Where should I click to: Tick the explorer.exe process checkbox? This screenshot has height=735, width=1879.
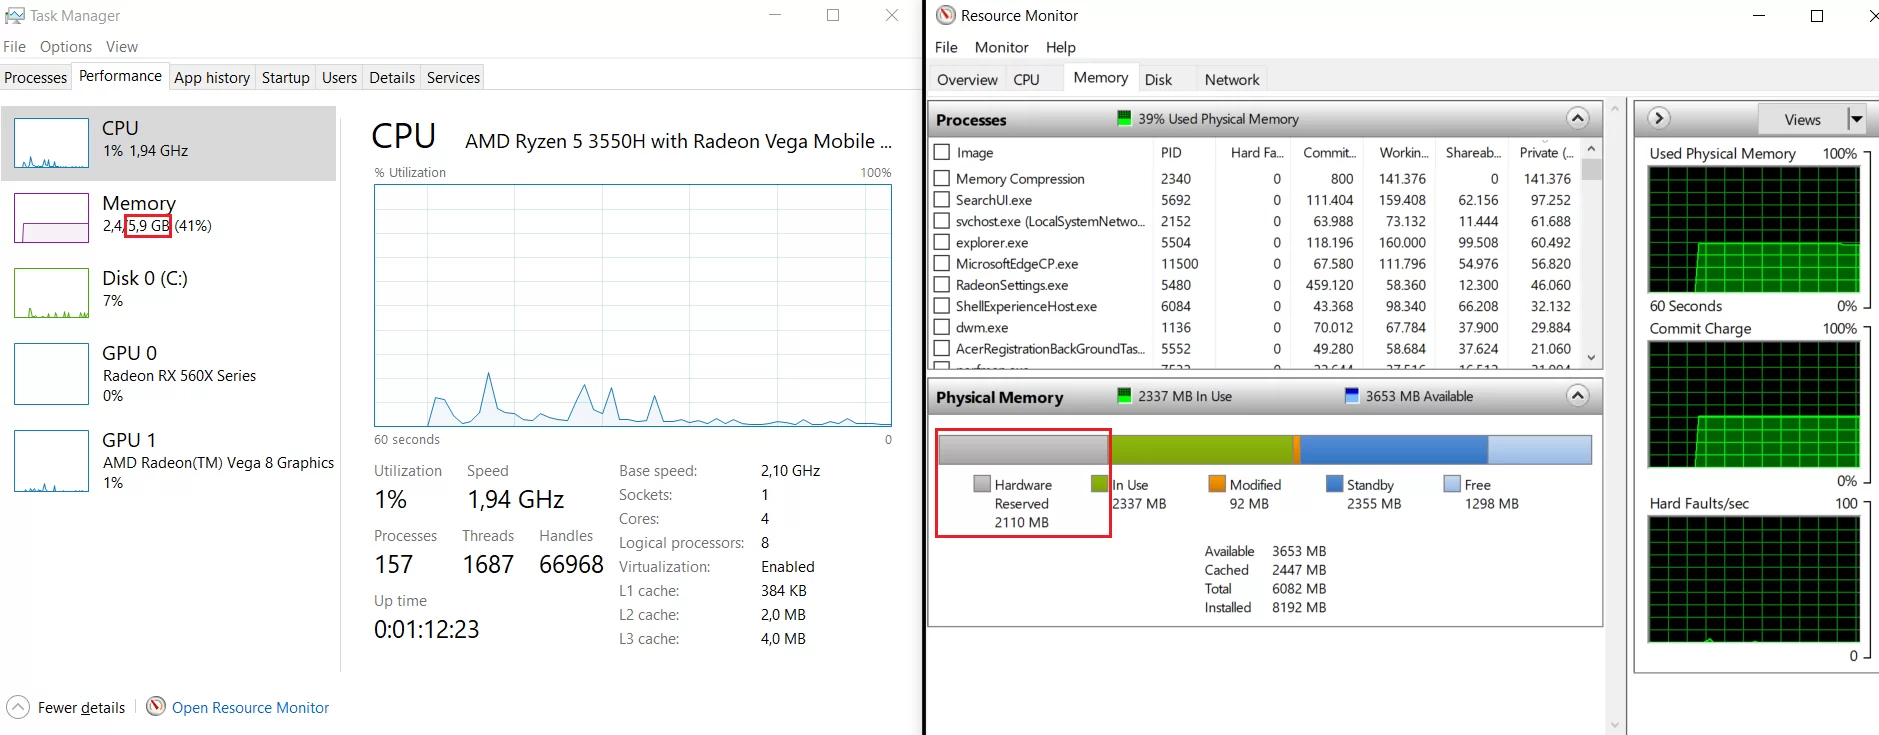click(942, 242)
